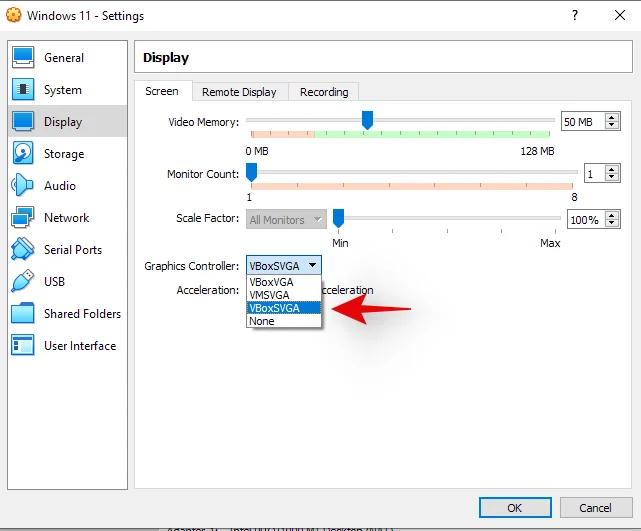Increase Scale Factor with up stepper
Image resolution: width=641 pixels, height=531 pixels.
tap(612, 215)
